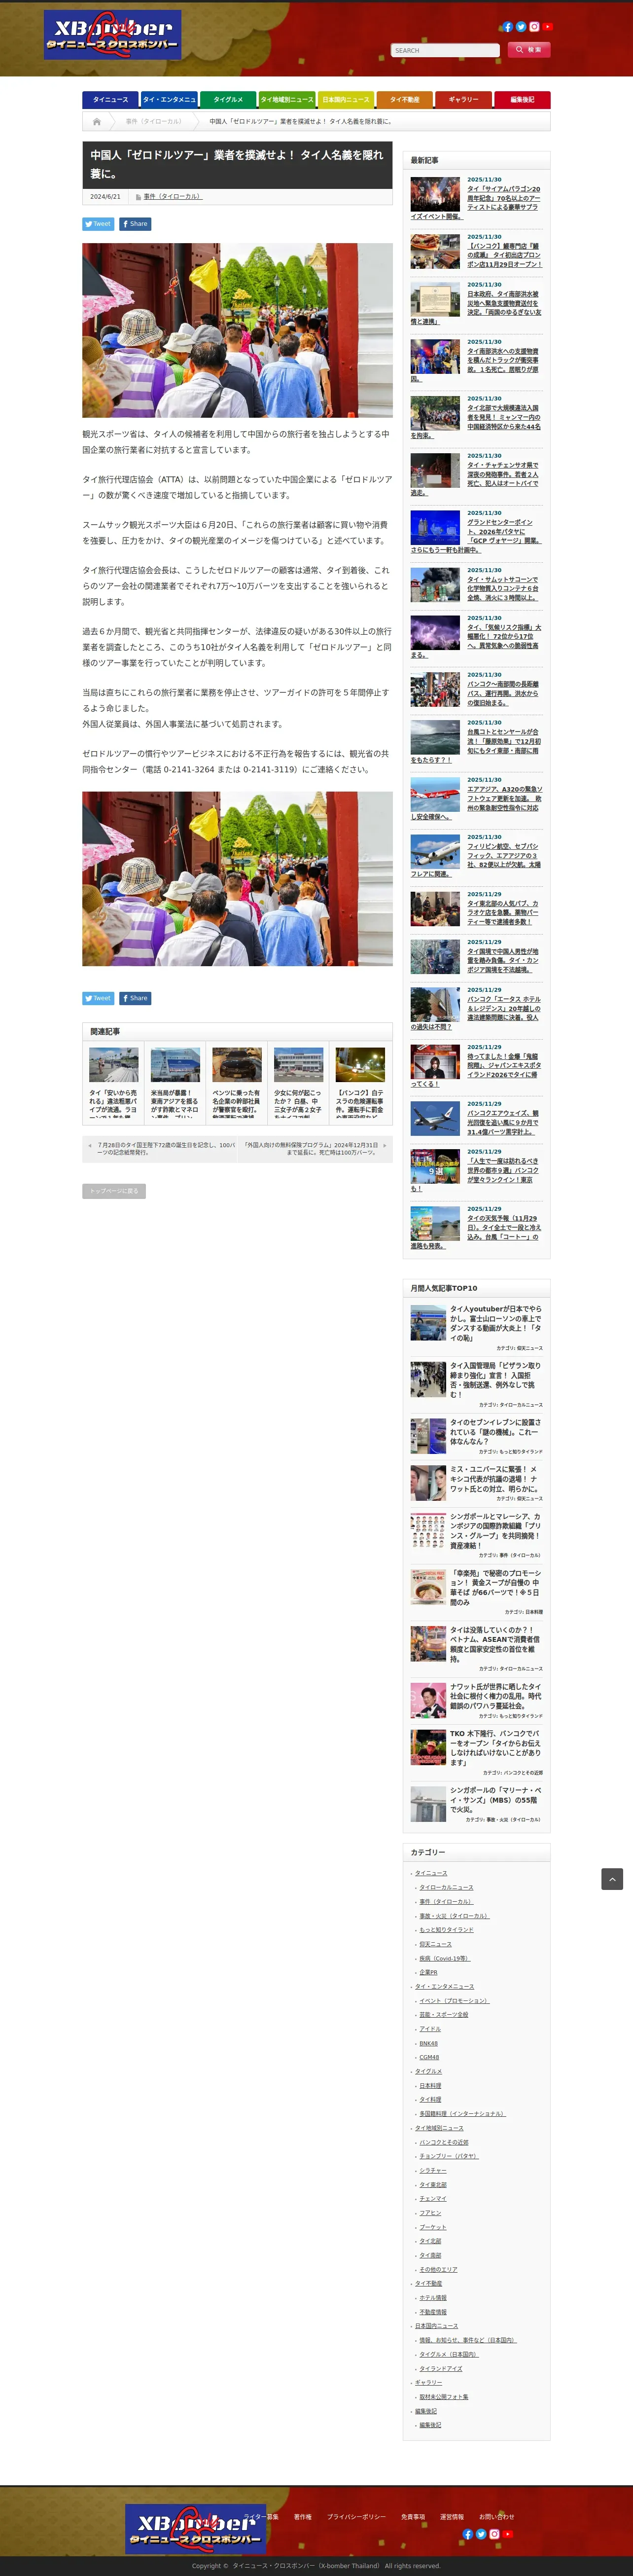Open the 取材未公開フォト集 category link
The image size is (633, 2576).
click(444, 2396)
